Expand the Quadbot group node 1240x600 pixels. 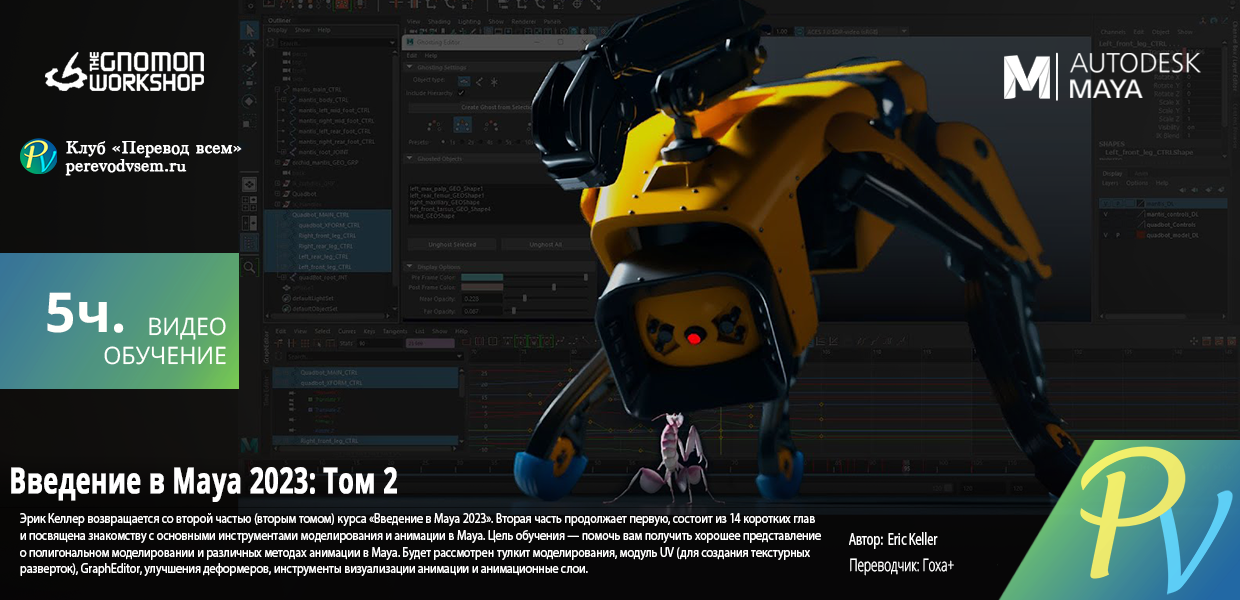[277, 193]
